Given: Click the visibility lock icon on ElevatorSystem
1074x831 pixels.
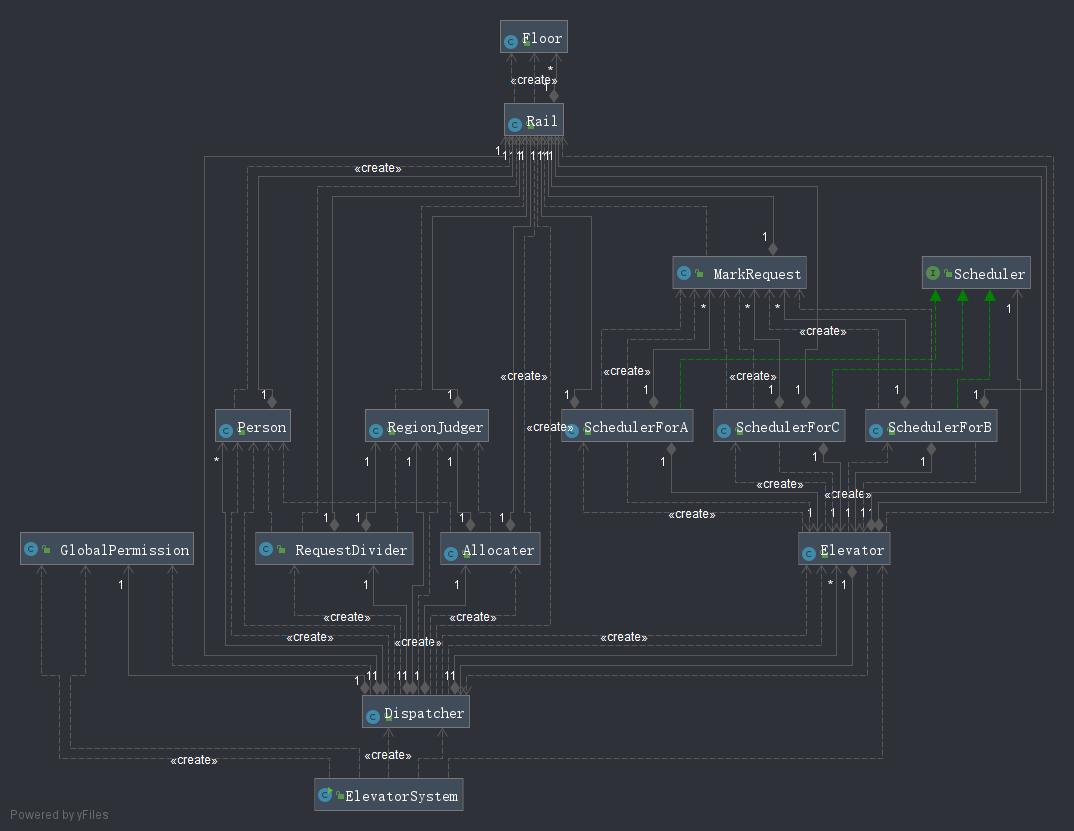Looking at the screenshot, I should coord(340,795).
